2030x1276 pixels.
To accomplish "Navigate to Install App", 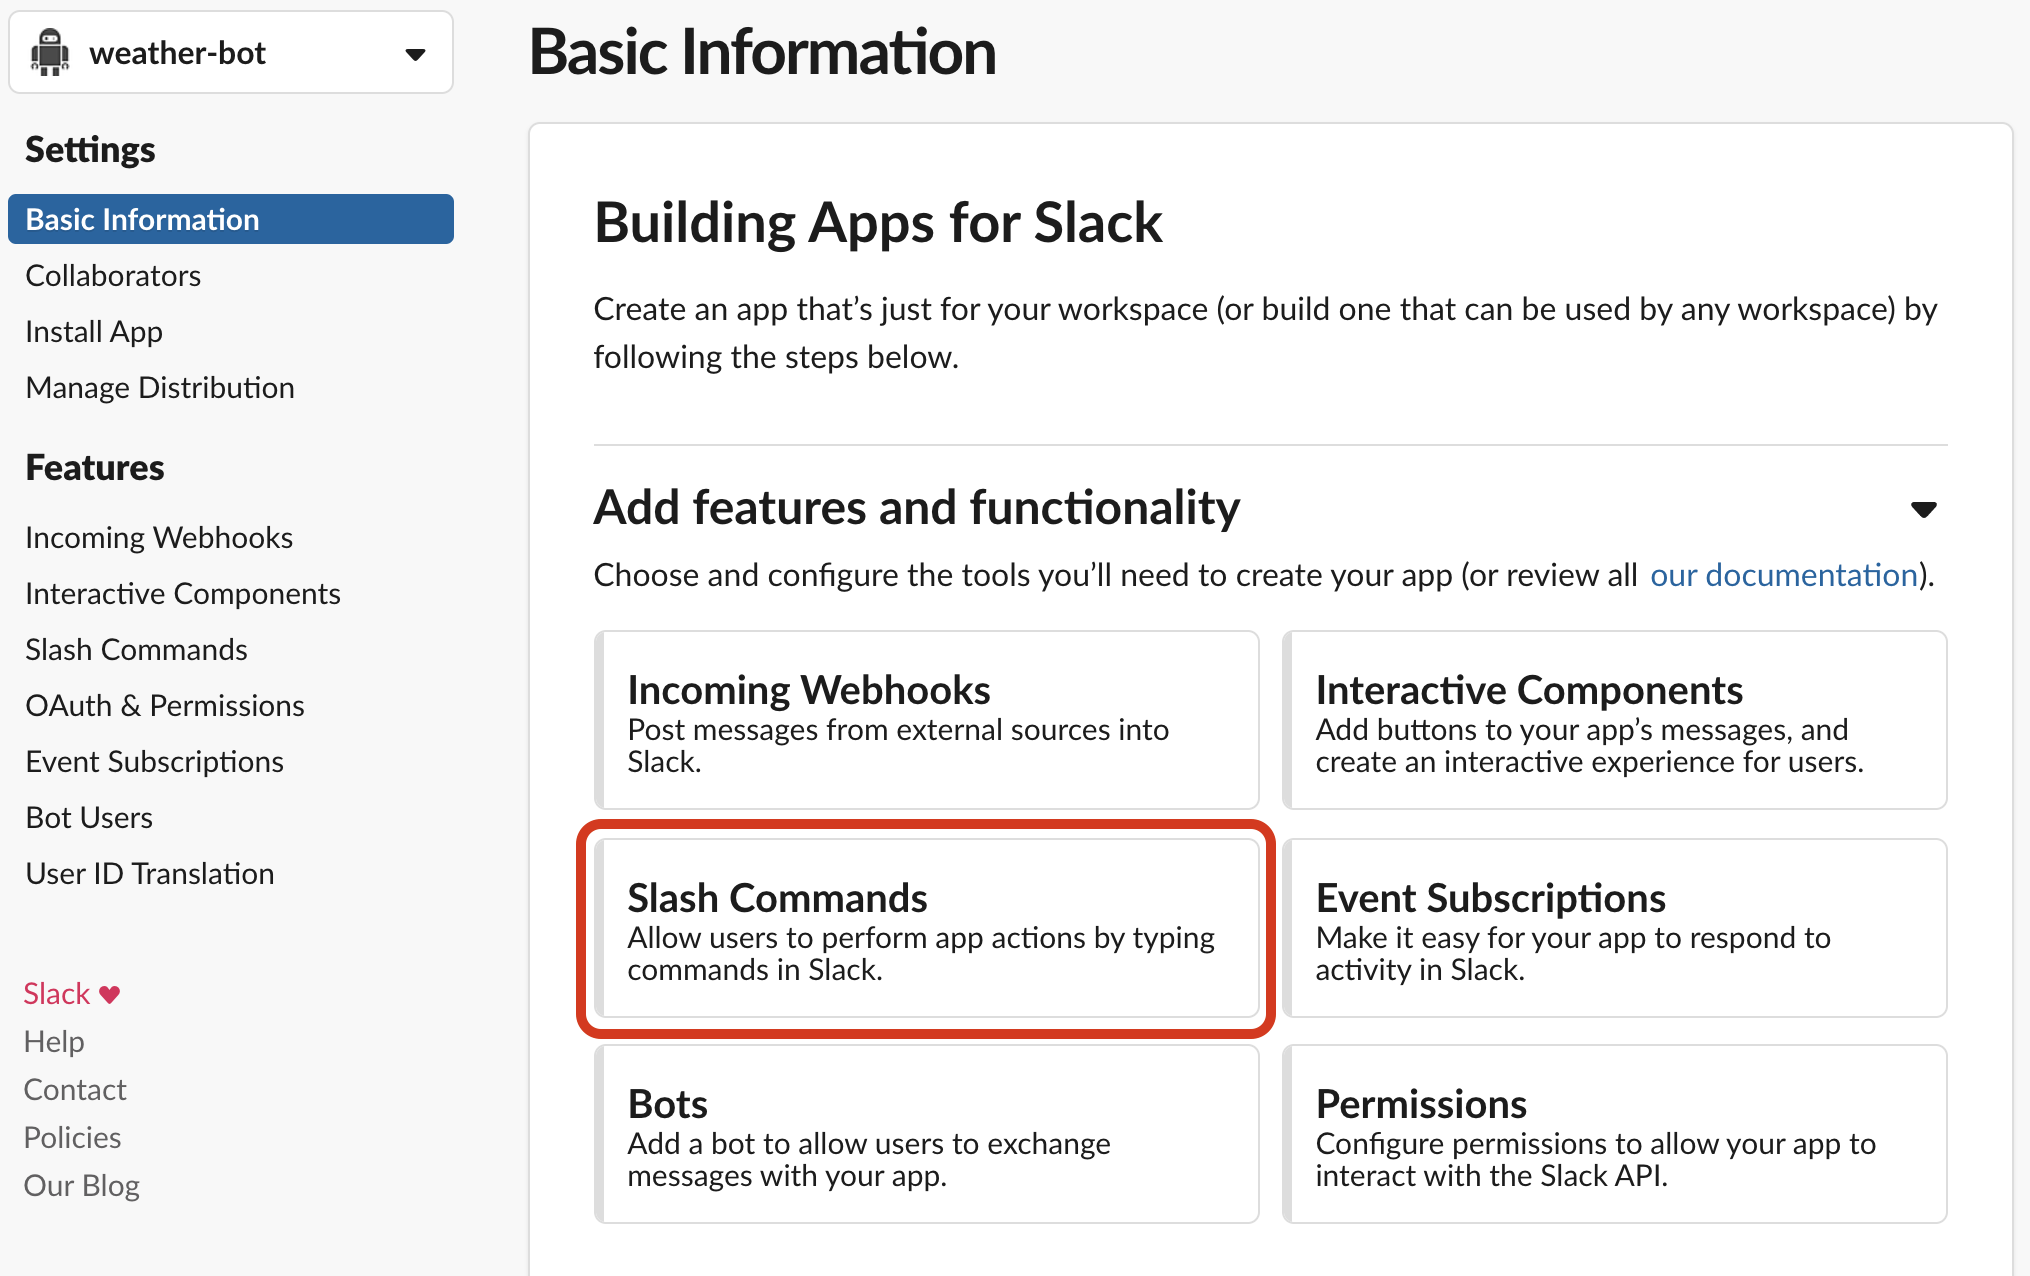I will (93, 331).
